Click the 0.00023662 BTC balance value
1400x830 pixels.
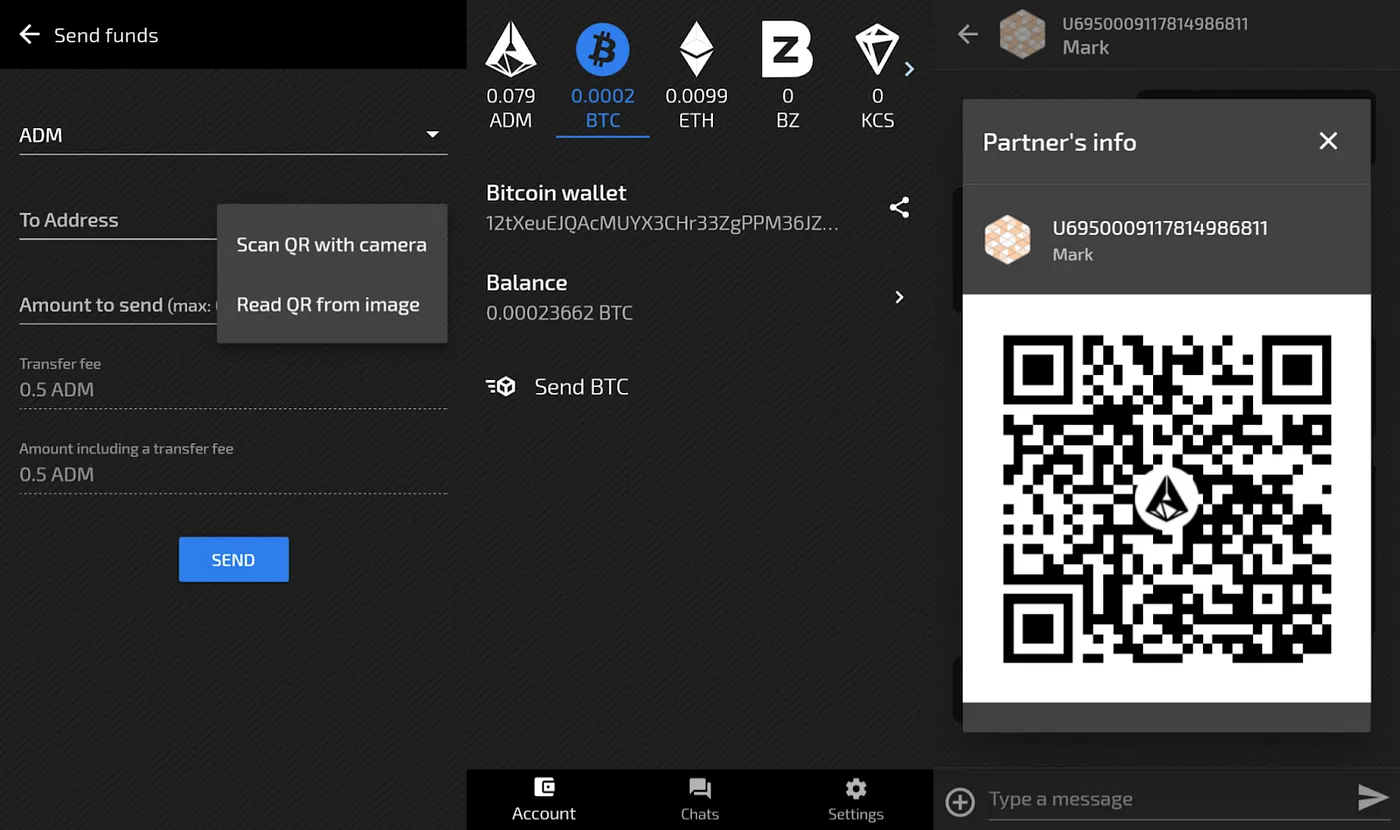[x=559, y=313]
